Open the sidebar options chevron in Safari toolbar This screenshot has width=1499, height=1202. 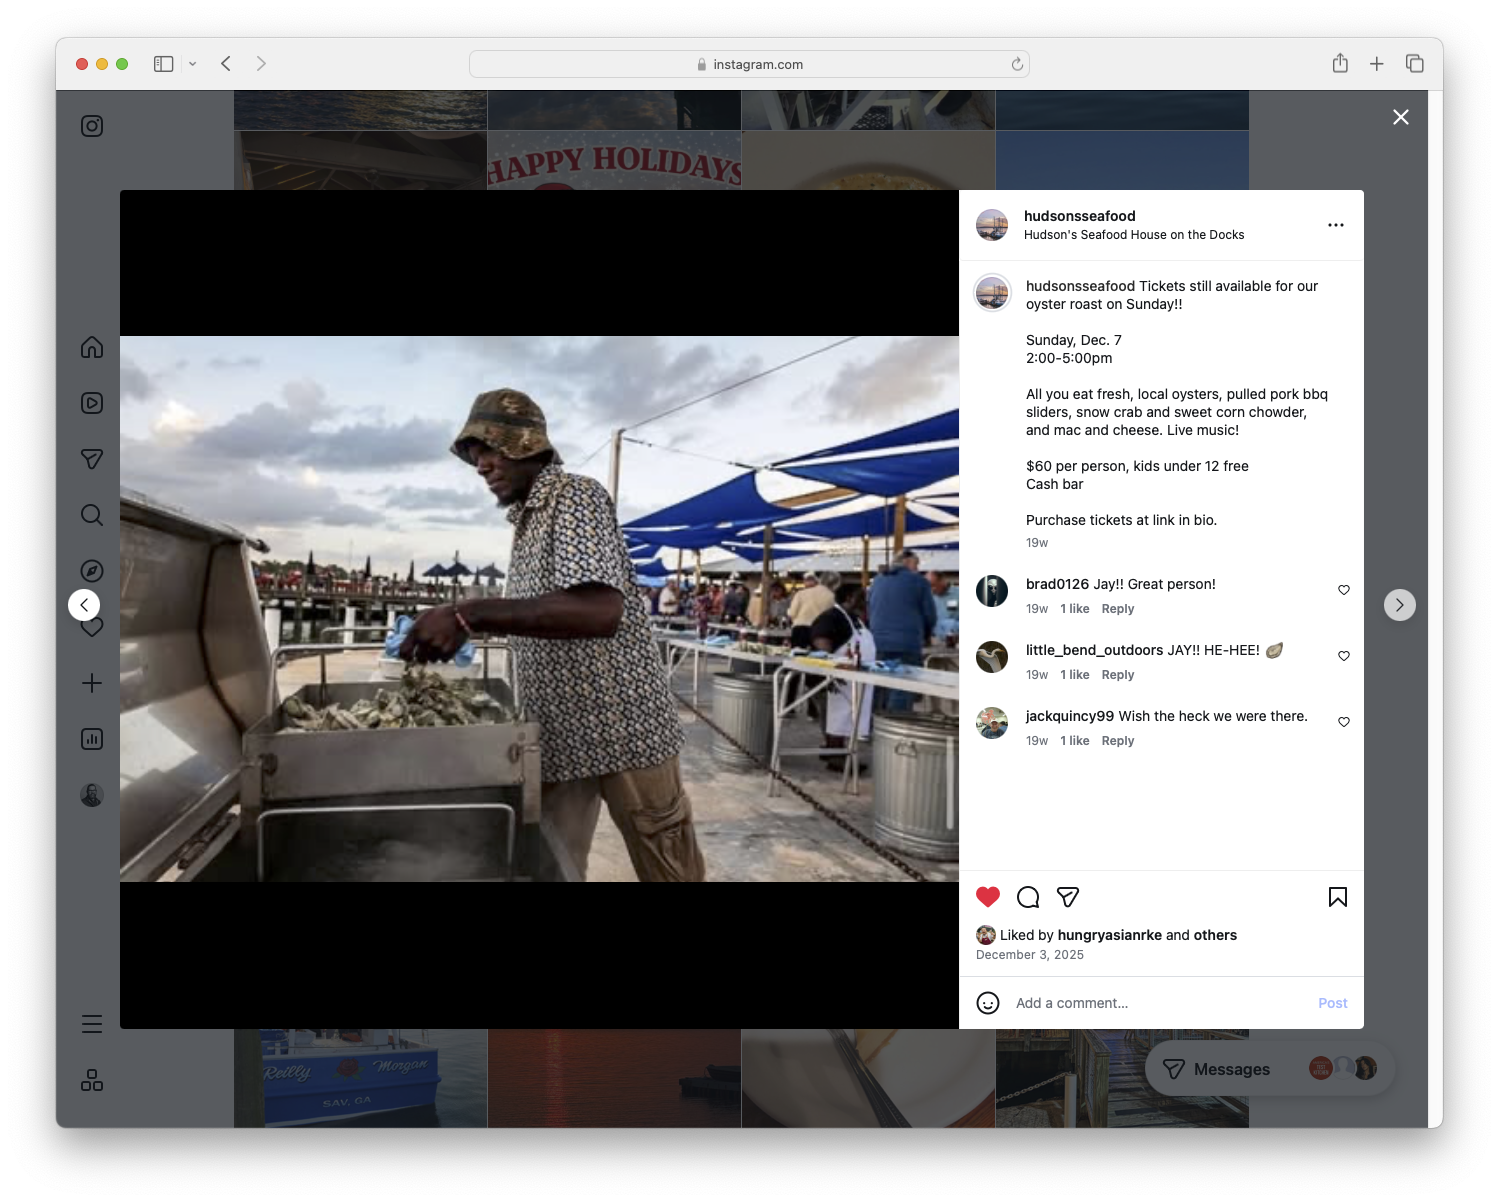pos(193,63)
